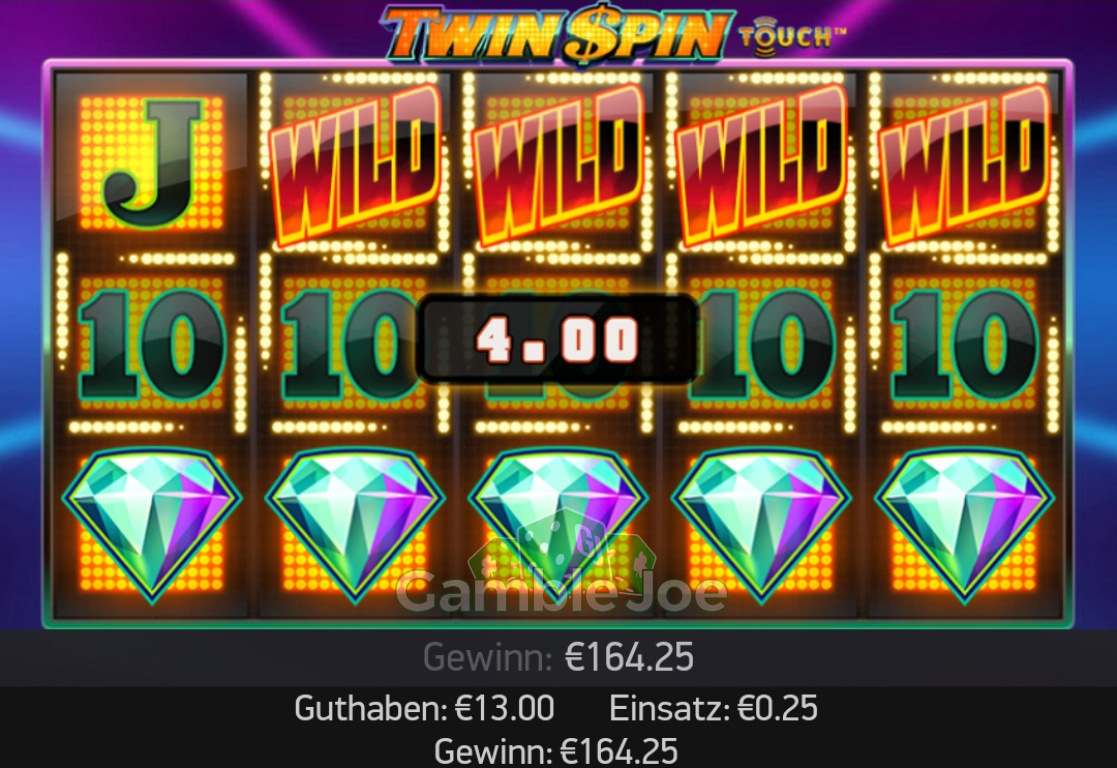The height and width of the screenshot is (768, 1117).
Task: Click the Touch logo badge
Action: pyautogui.click(x=792, y=35)
